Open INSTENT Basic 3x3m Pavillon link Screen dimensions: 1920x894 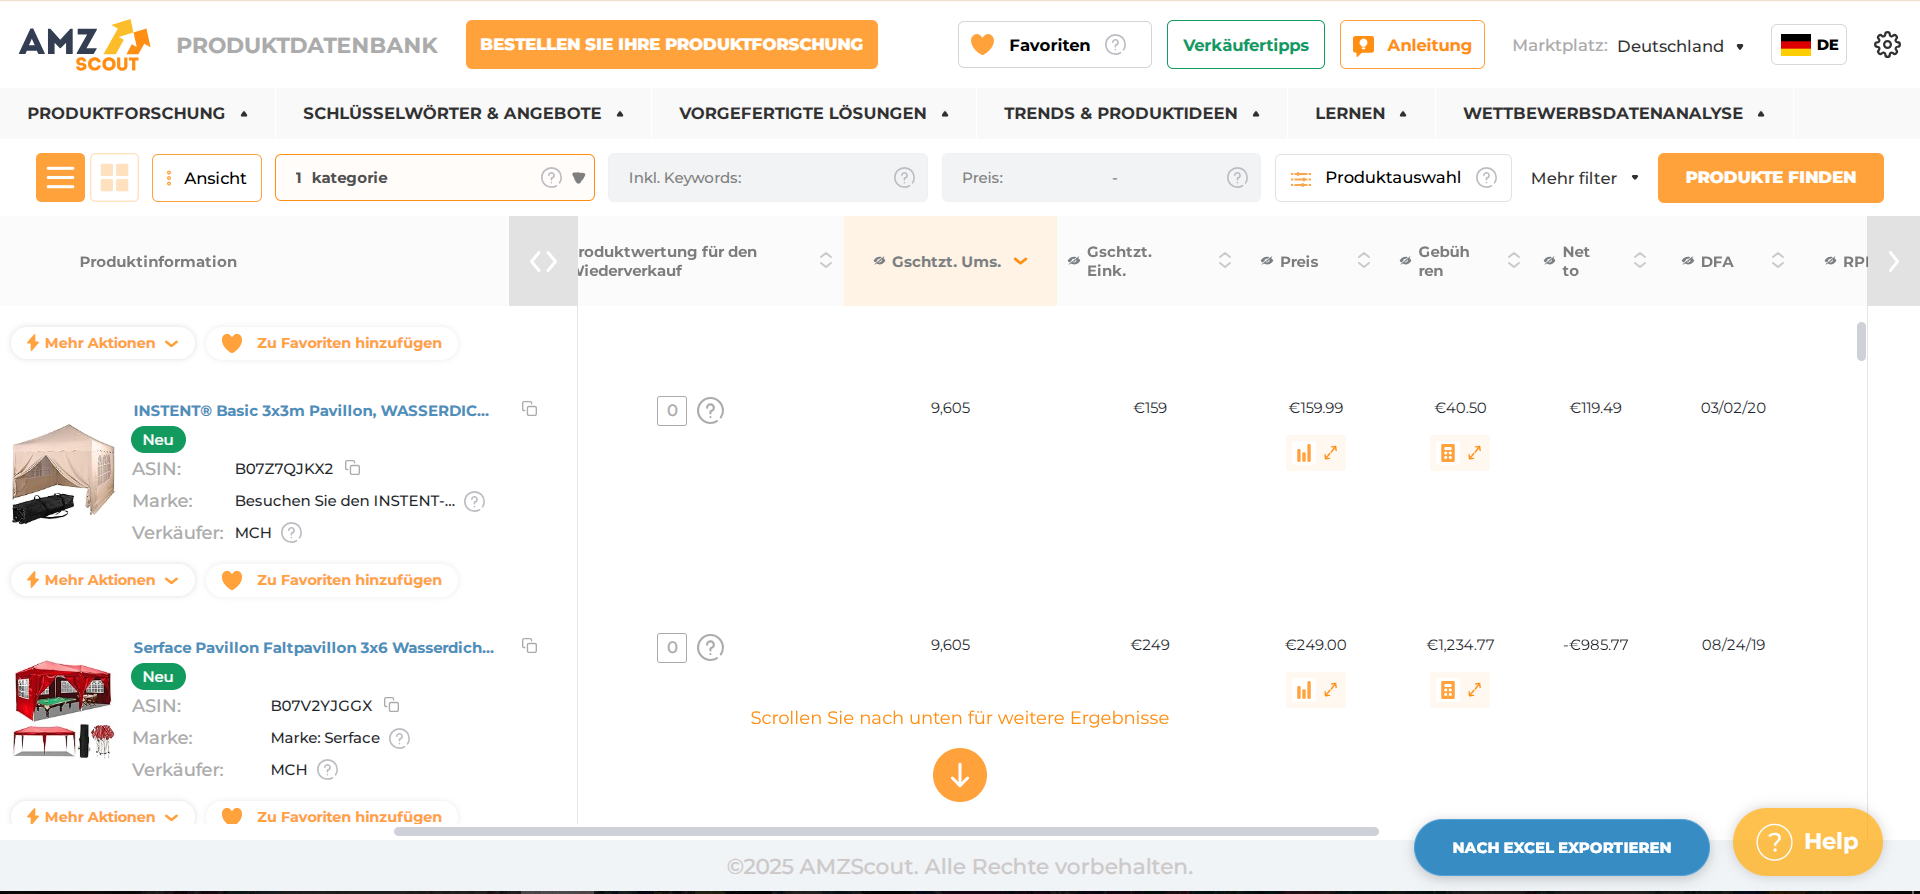pyautogui.click(x=311, y=410)
